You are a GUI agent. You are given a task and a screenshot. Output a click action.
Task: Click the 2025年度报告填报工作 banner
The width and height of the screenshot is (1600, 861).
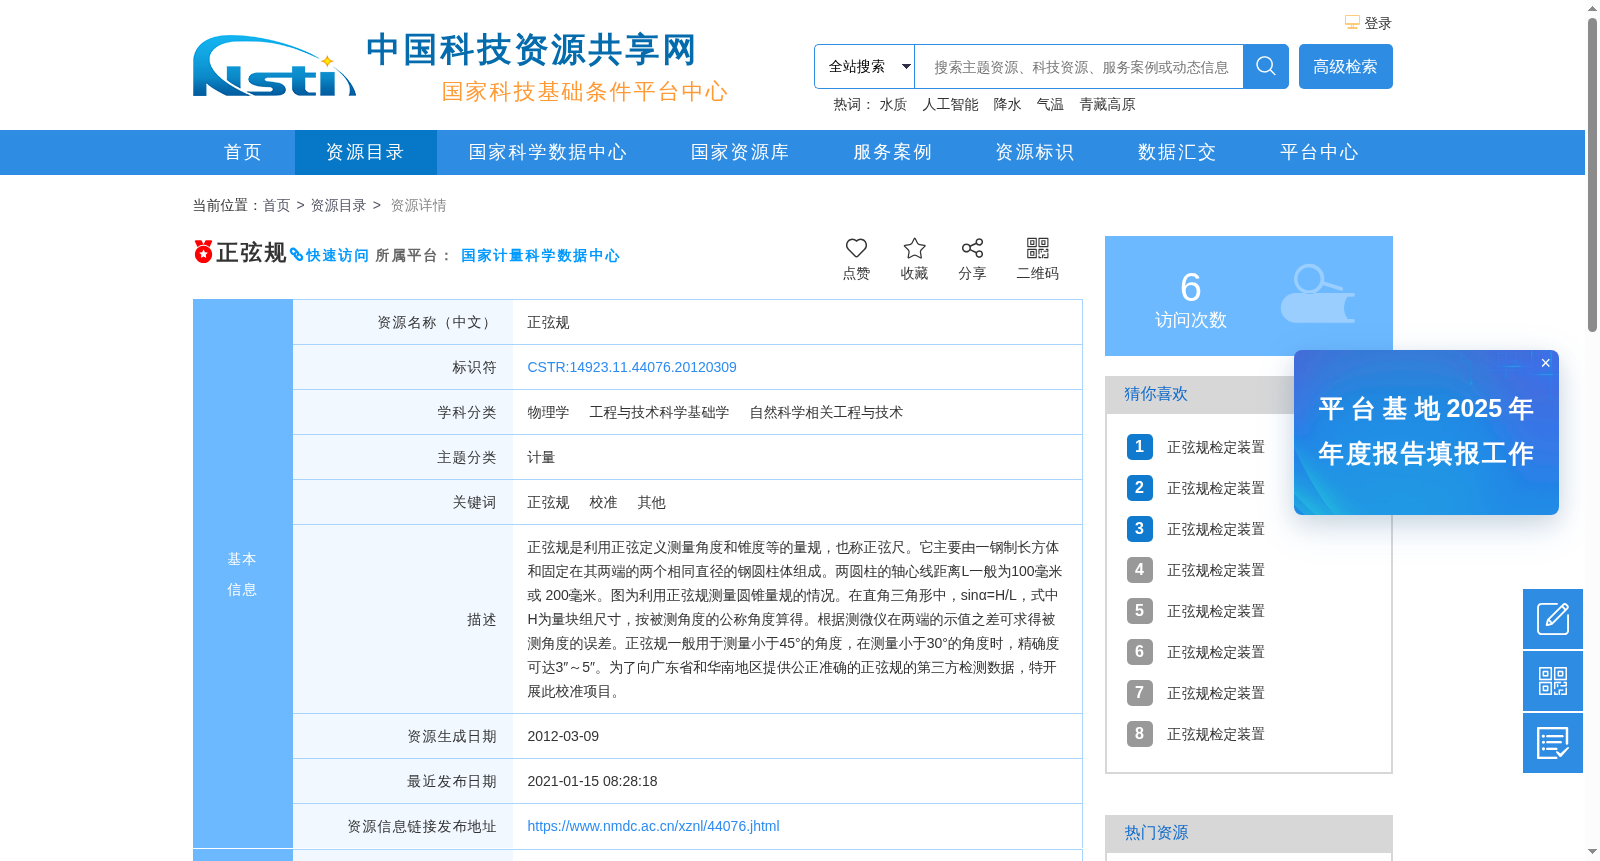(x=1426, y=432)
